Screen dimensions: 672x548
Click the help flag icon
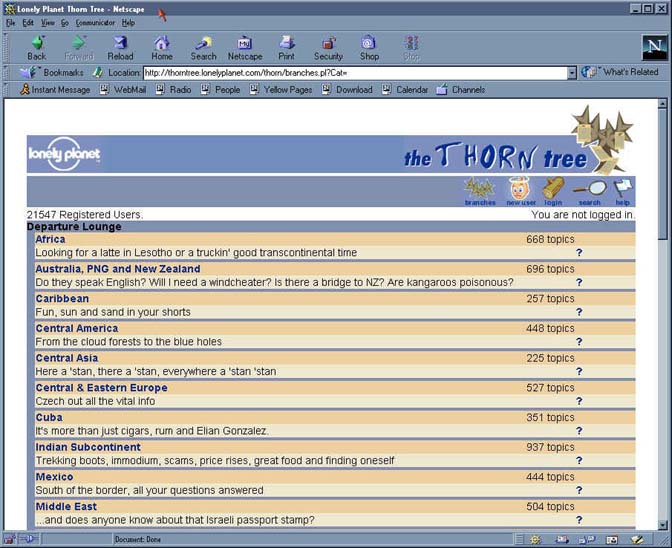[623, 192]
